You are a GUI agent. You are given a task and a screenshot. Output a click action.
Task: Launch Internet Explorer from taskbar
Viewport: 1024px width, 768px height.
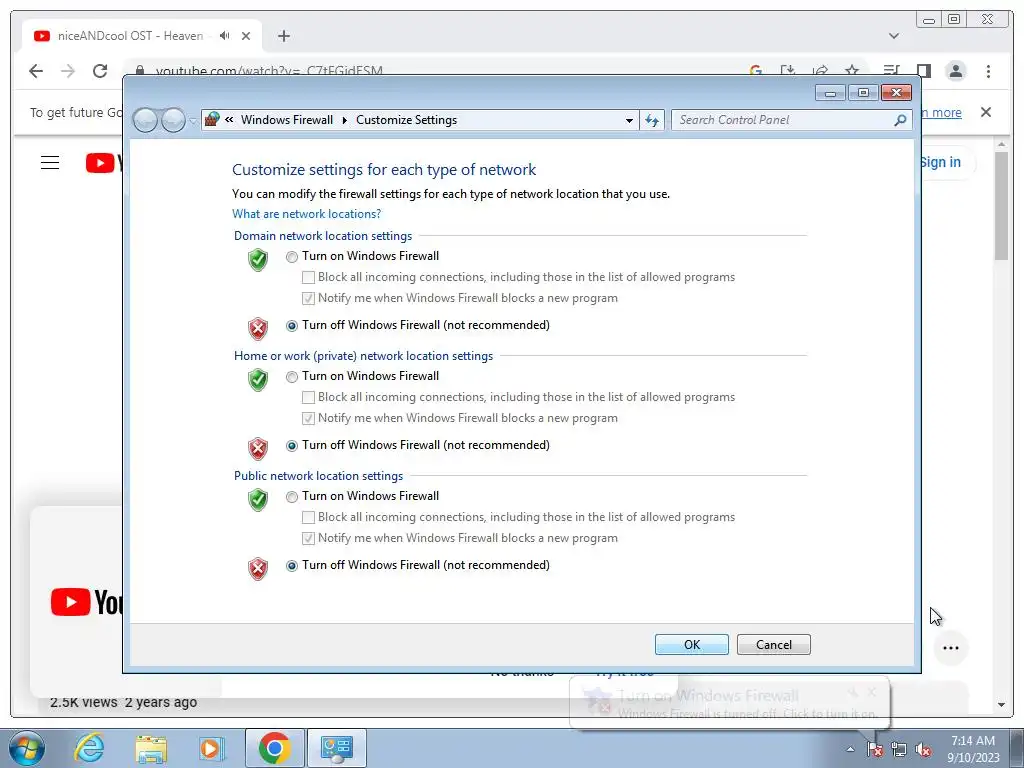point(89,748)
